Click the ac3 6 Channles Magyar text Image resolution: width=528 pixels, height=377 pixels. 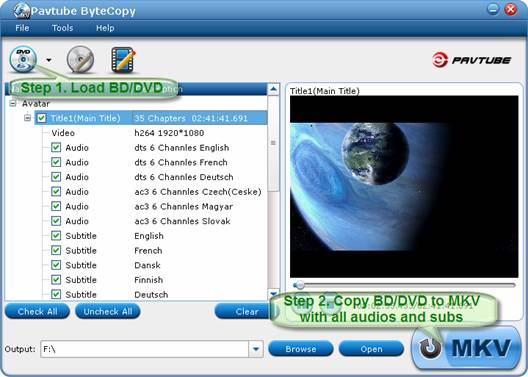click(x=184, y=206)
